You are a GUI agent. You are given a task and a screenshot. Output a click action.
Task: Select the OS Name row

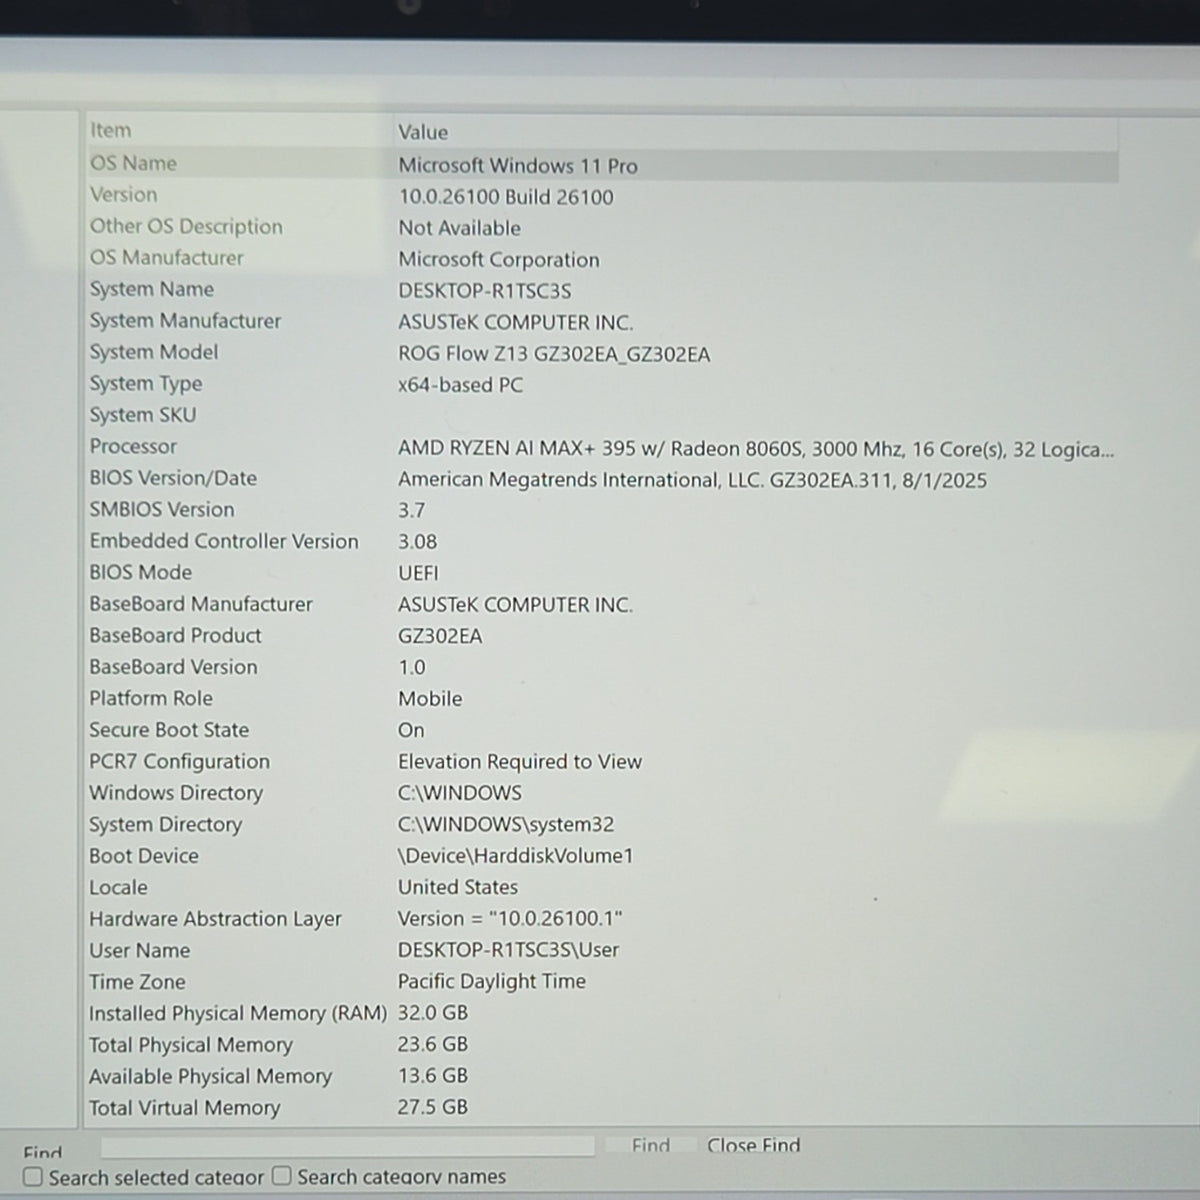(x=602, y=164)
